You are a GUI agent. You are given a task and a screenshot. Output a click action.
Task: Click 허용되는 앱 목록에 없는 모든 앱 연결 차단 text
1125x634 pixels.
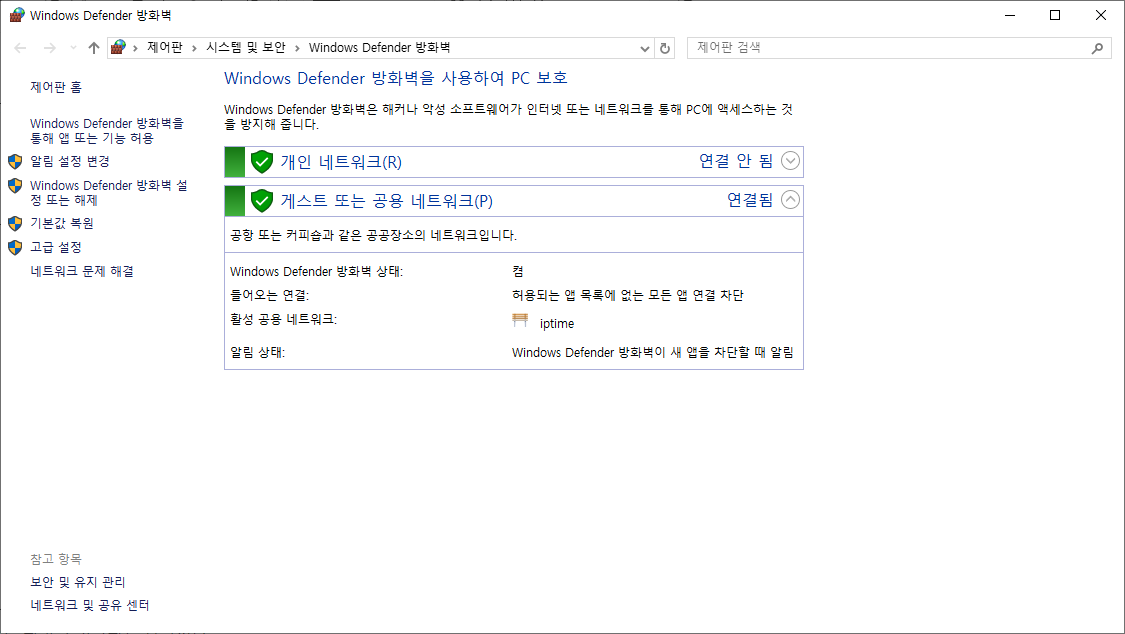pos(628,295)
